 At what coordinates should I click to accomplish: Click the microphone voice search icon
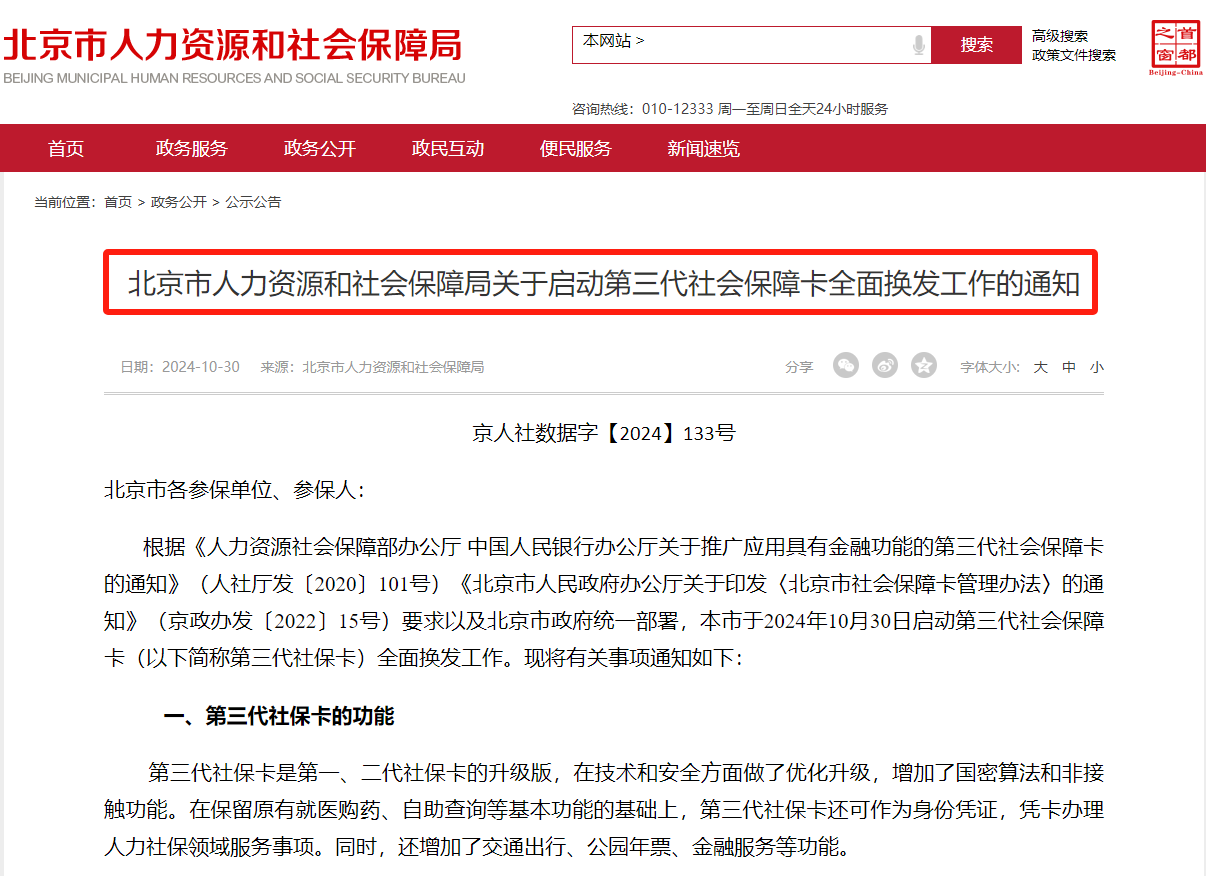(918, 45)
